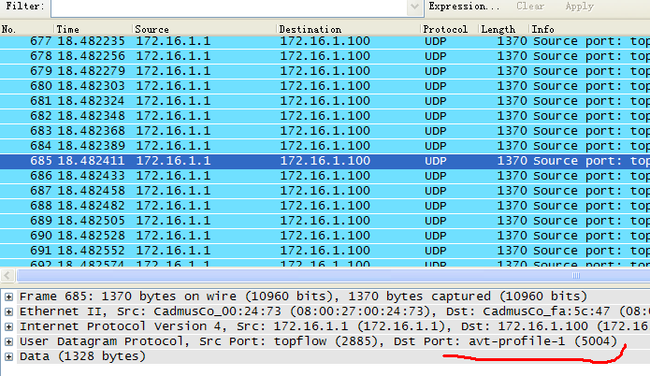
Task: Expand the Data (1328 bytes) node
Action: [9, 357]
